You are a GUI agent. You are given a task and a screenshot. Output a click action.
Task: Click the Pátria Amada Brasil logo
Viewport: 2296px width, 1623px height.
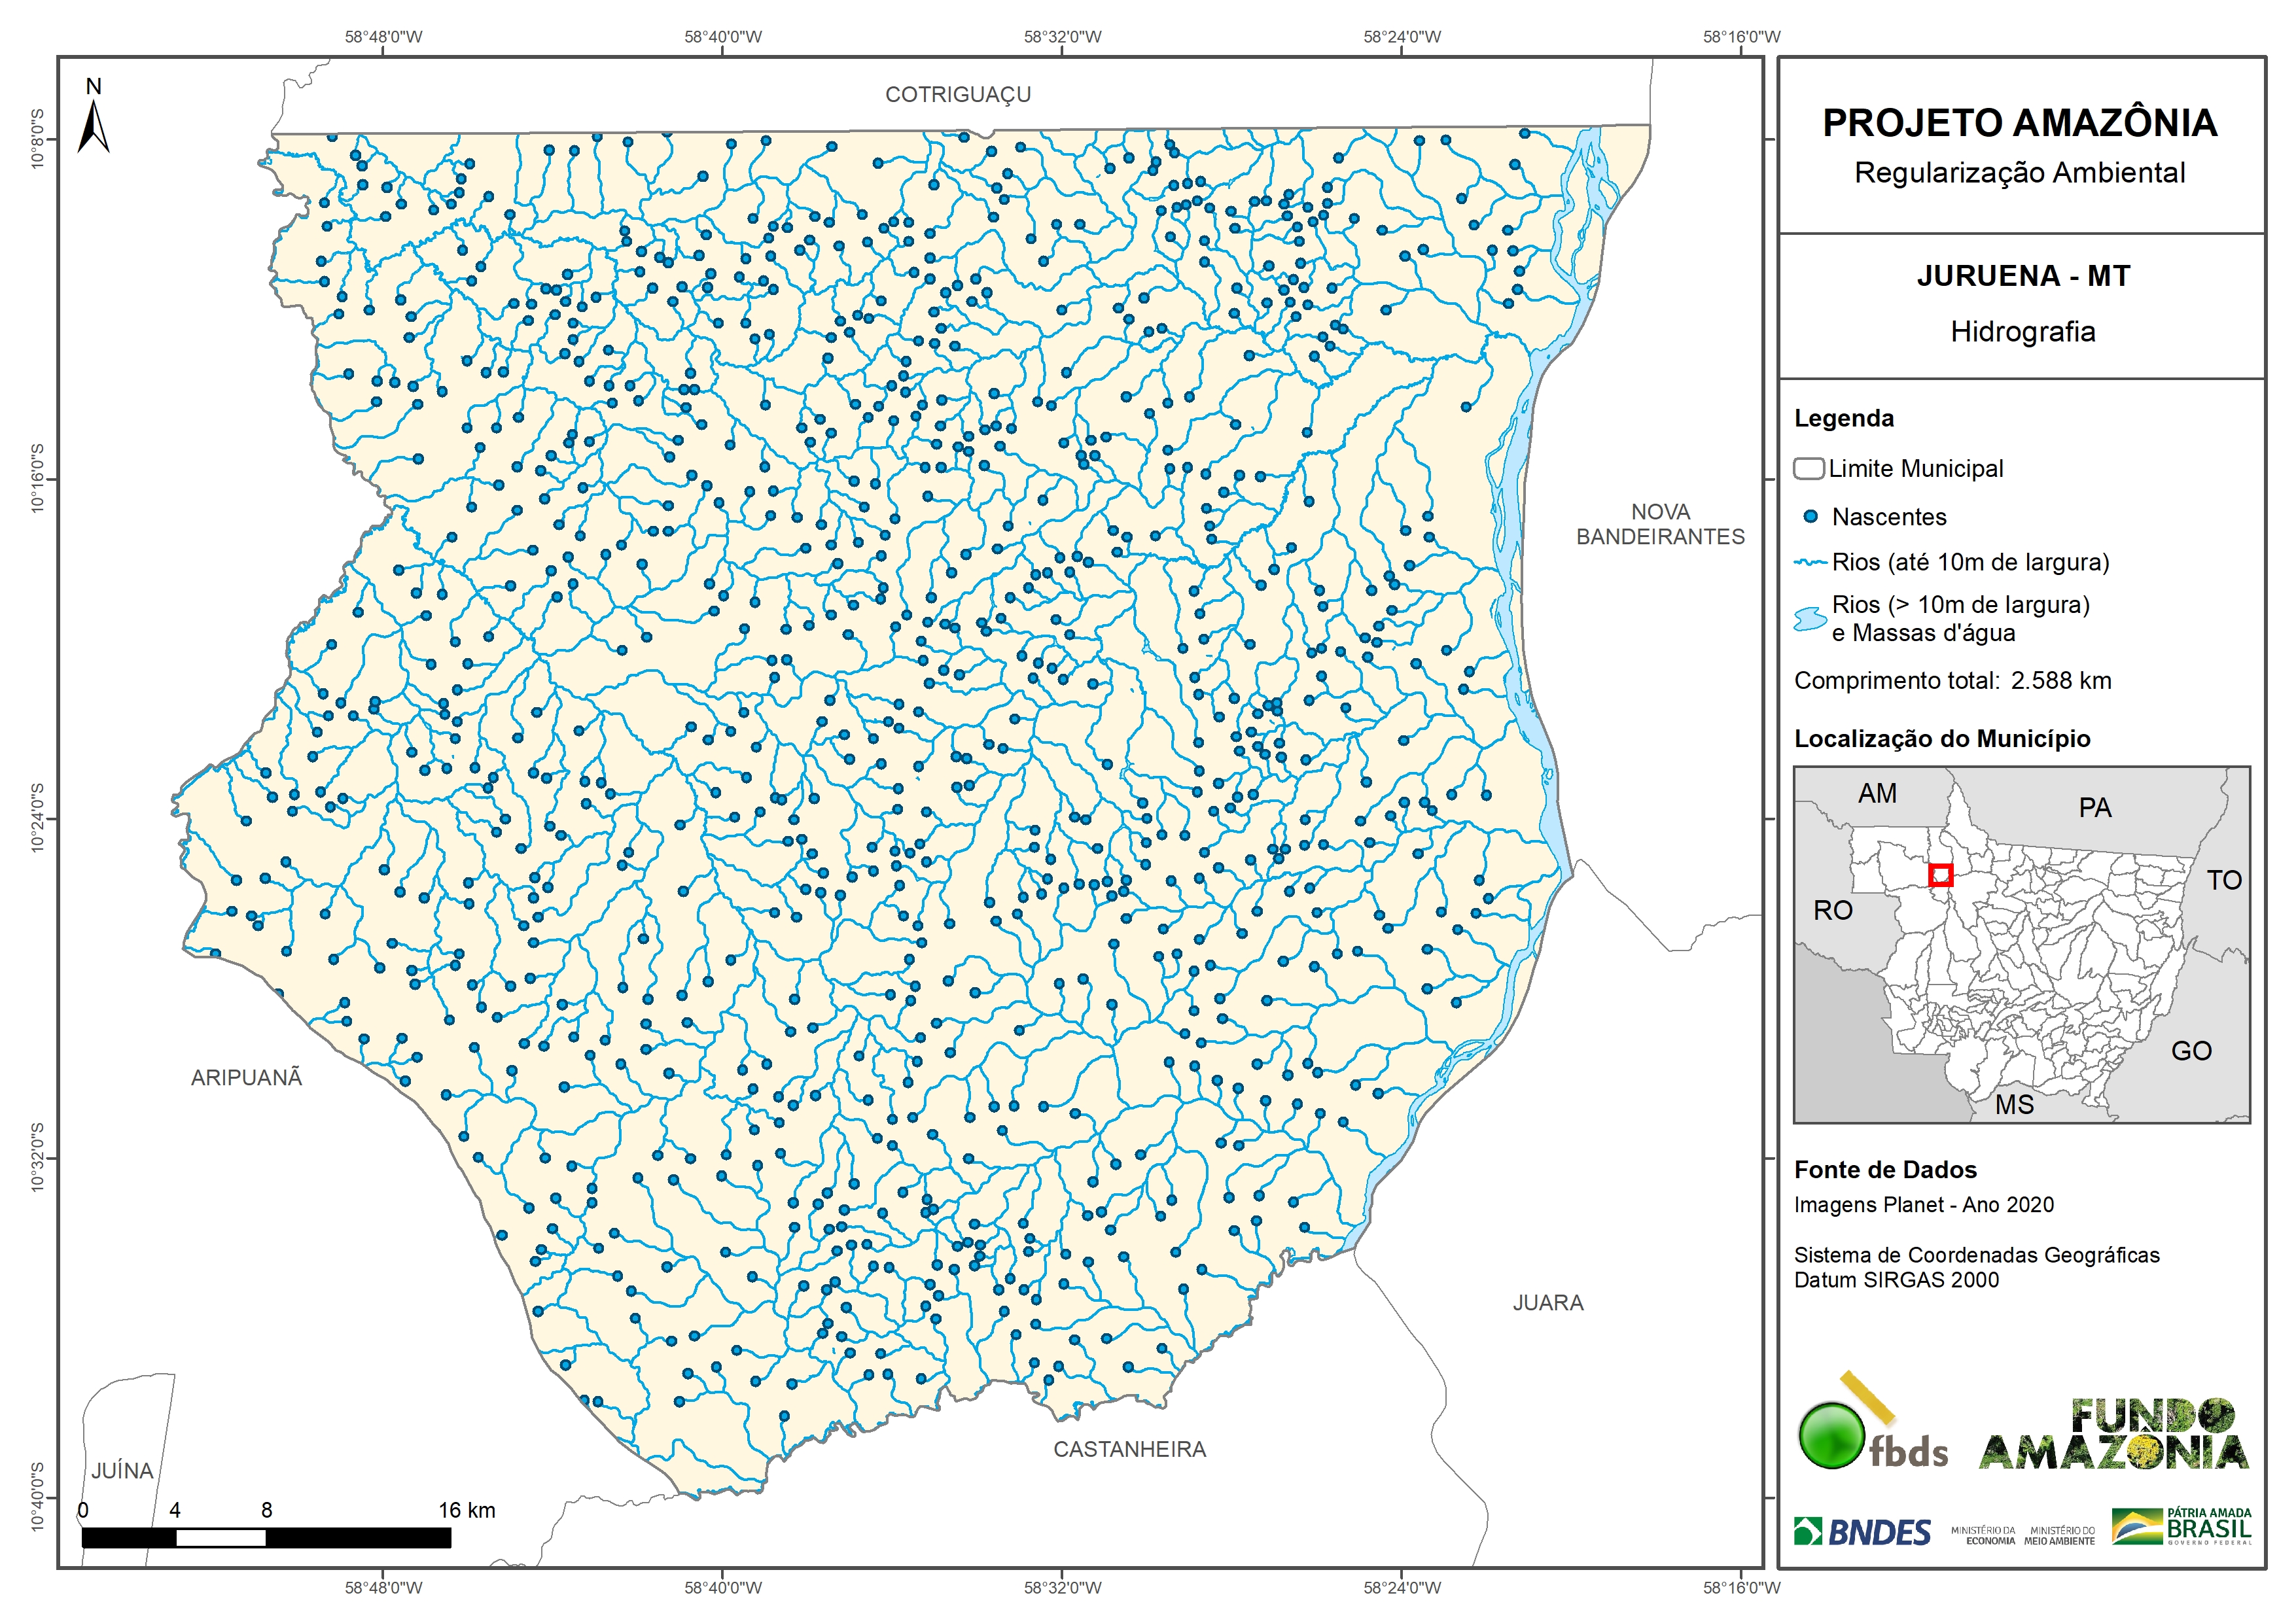coord(2181,1526)
